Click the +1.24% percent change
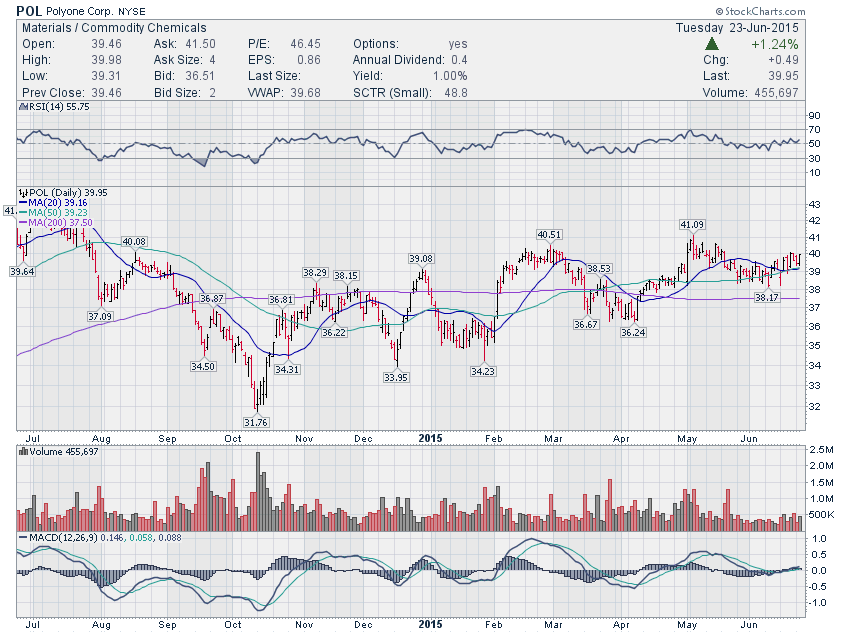This screenshot has width=850, height=633. (x=774, y=44)
